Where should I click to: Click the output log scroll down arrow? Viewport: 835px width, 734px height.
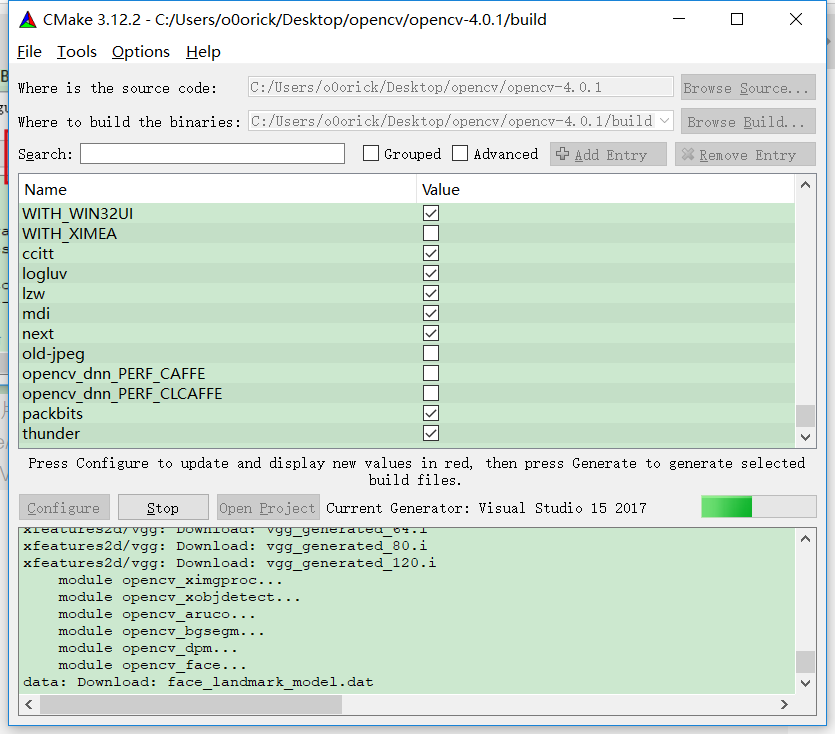[805, 683]
